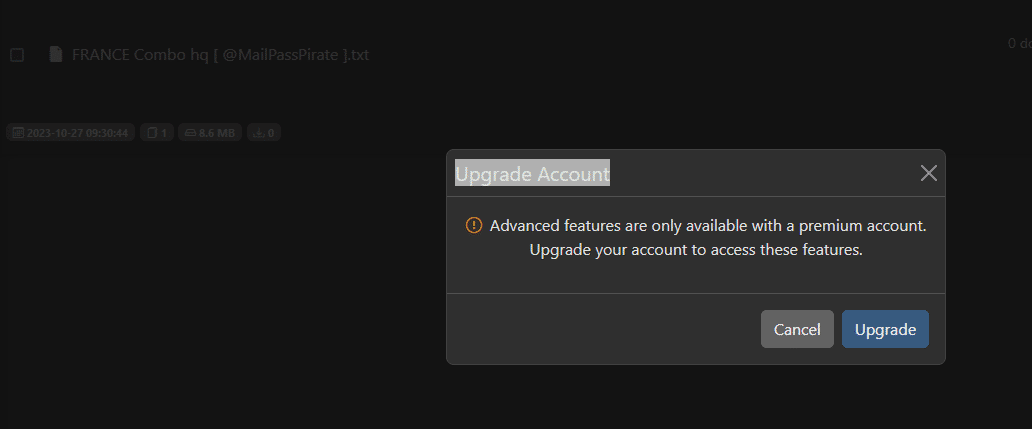Click the 8.6 MB file size text

point(217,132)
